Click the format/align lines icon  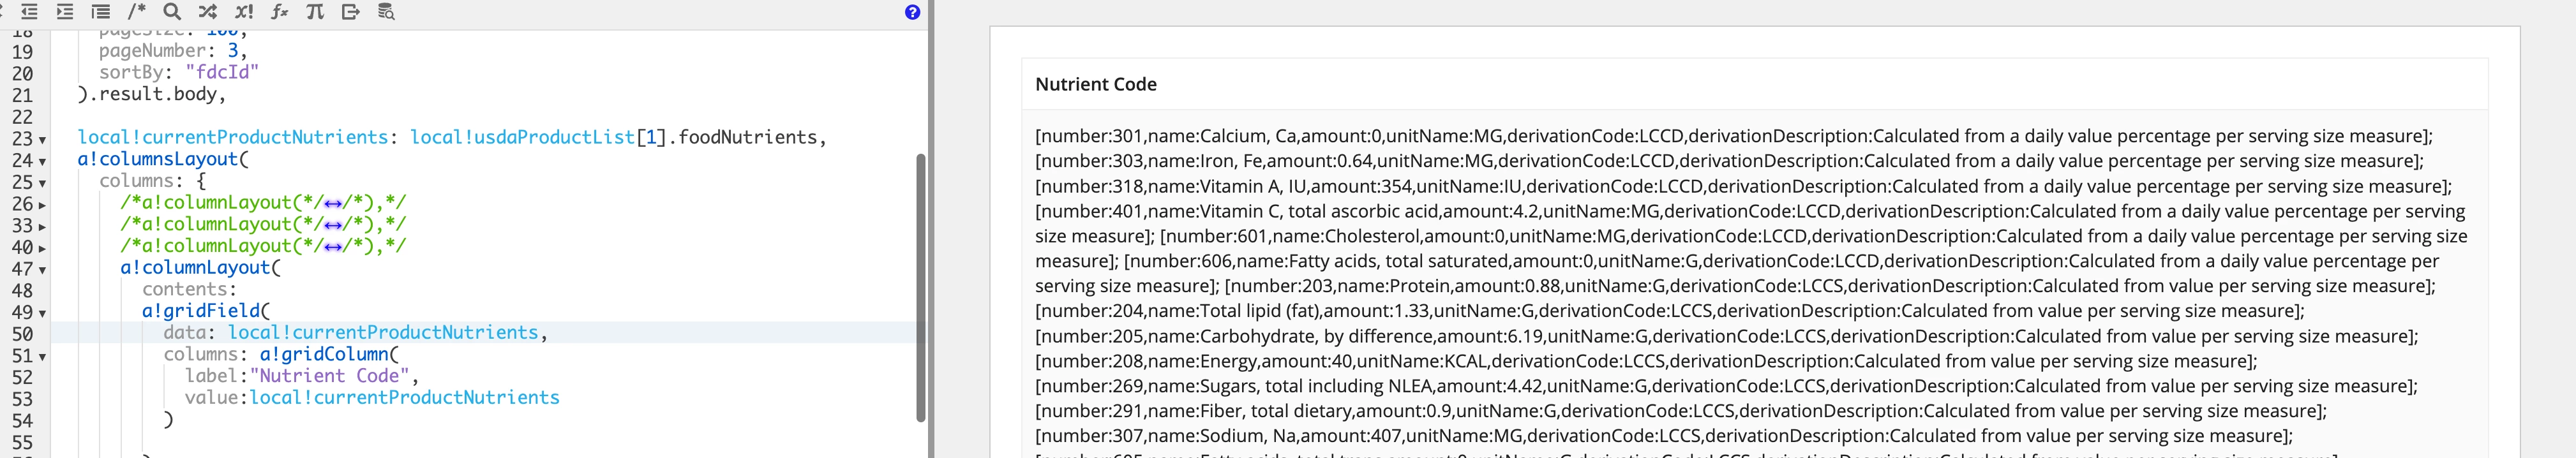(x=101, y=12)
